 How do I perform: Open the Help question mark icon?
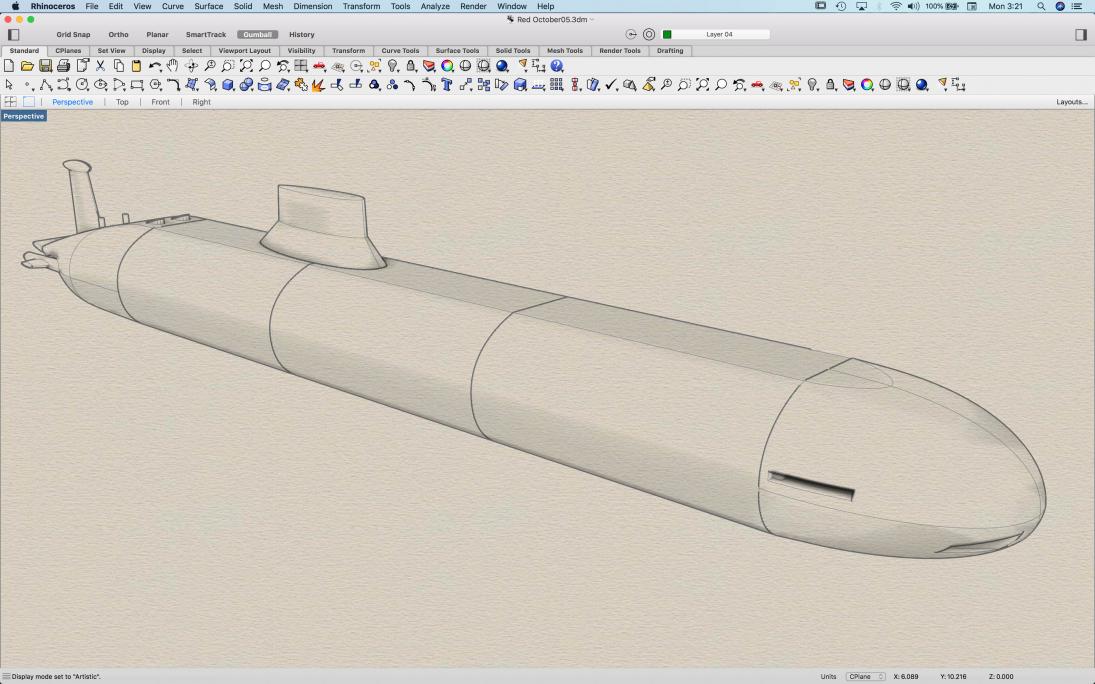[557, 66]
